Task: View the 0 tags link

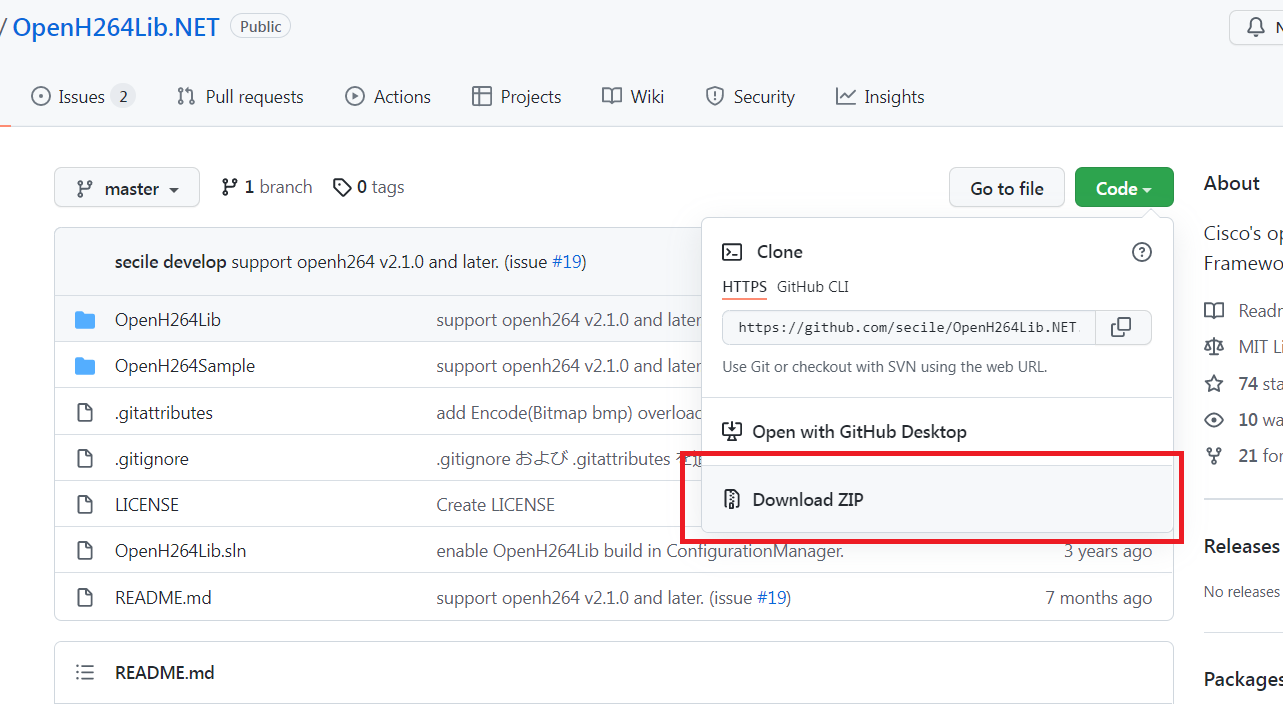Action: 369,187
